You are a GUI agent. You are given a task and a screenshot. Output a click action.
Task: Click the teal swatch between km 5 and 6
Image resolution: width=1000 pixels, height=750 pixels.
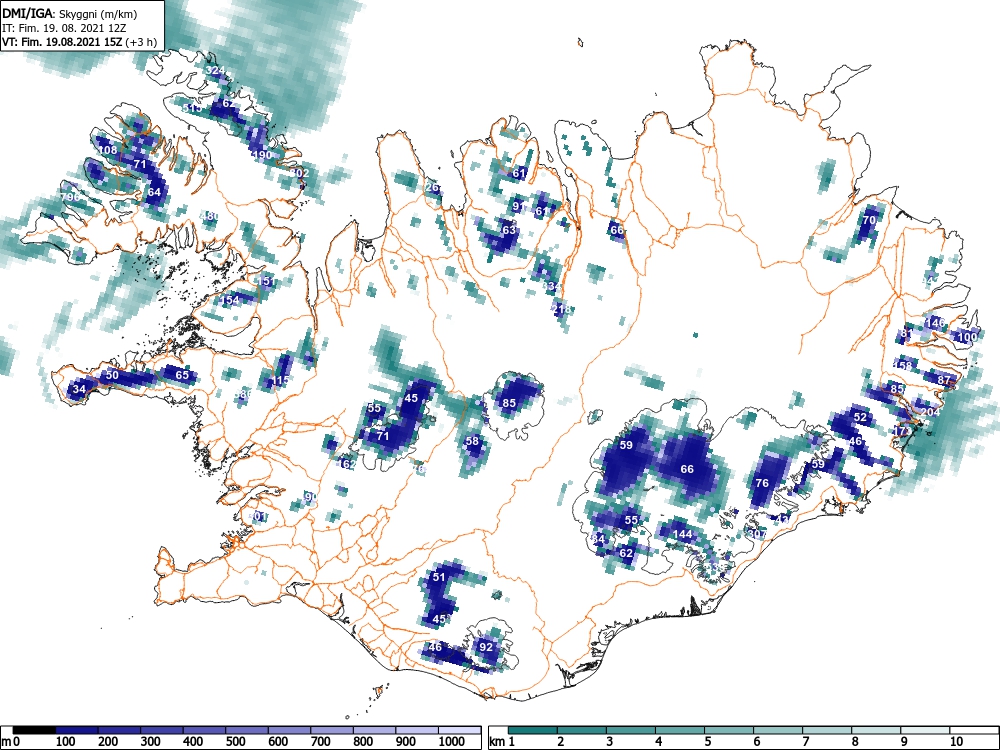[x=729, y=730]
